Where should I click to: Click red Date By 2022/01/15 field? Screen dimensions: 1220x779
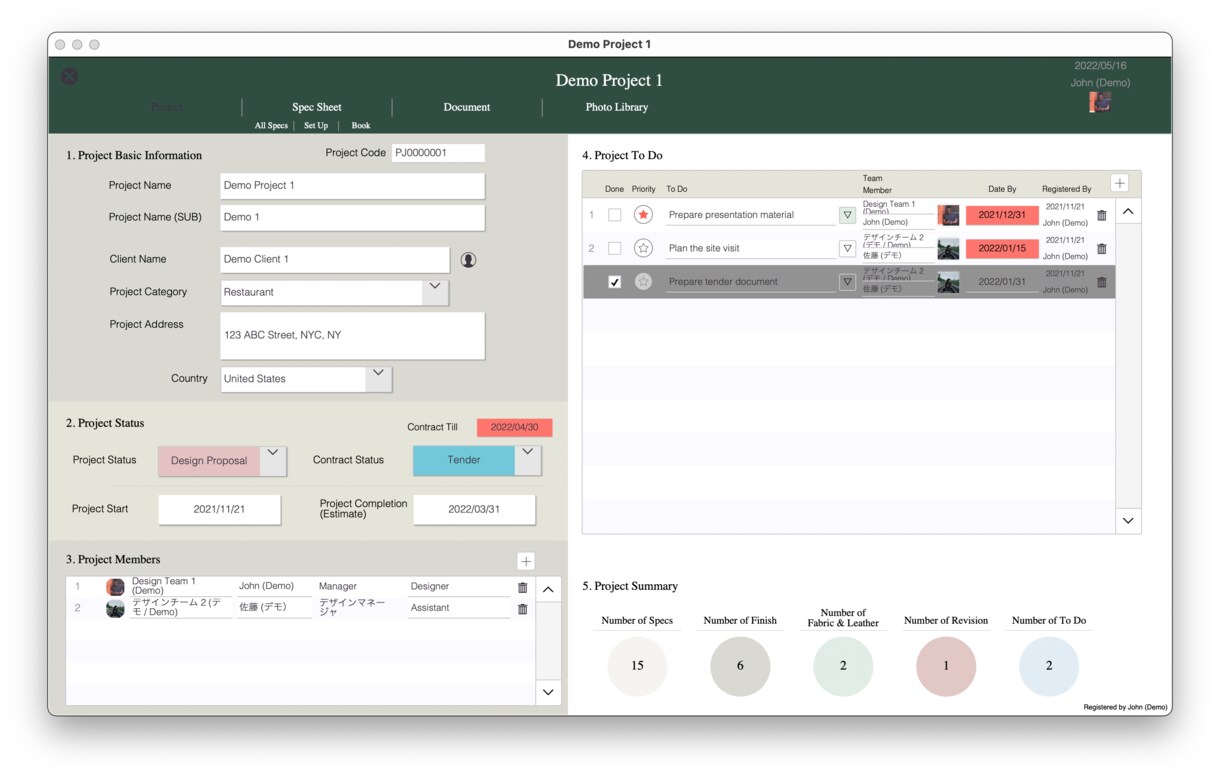(x=1002, y=248)
